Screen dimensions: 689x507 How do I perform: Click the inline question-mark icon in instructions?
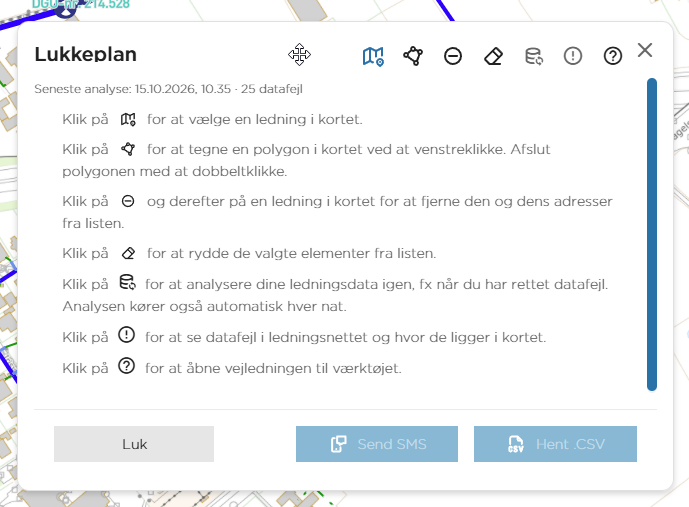(x=127, y=366)
